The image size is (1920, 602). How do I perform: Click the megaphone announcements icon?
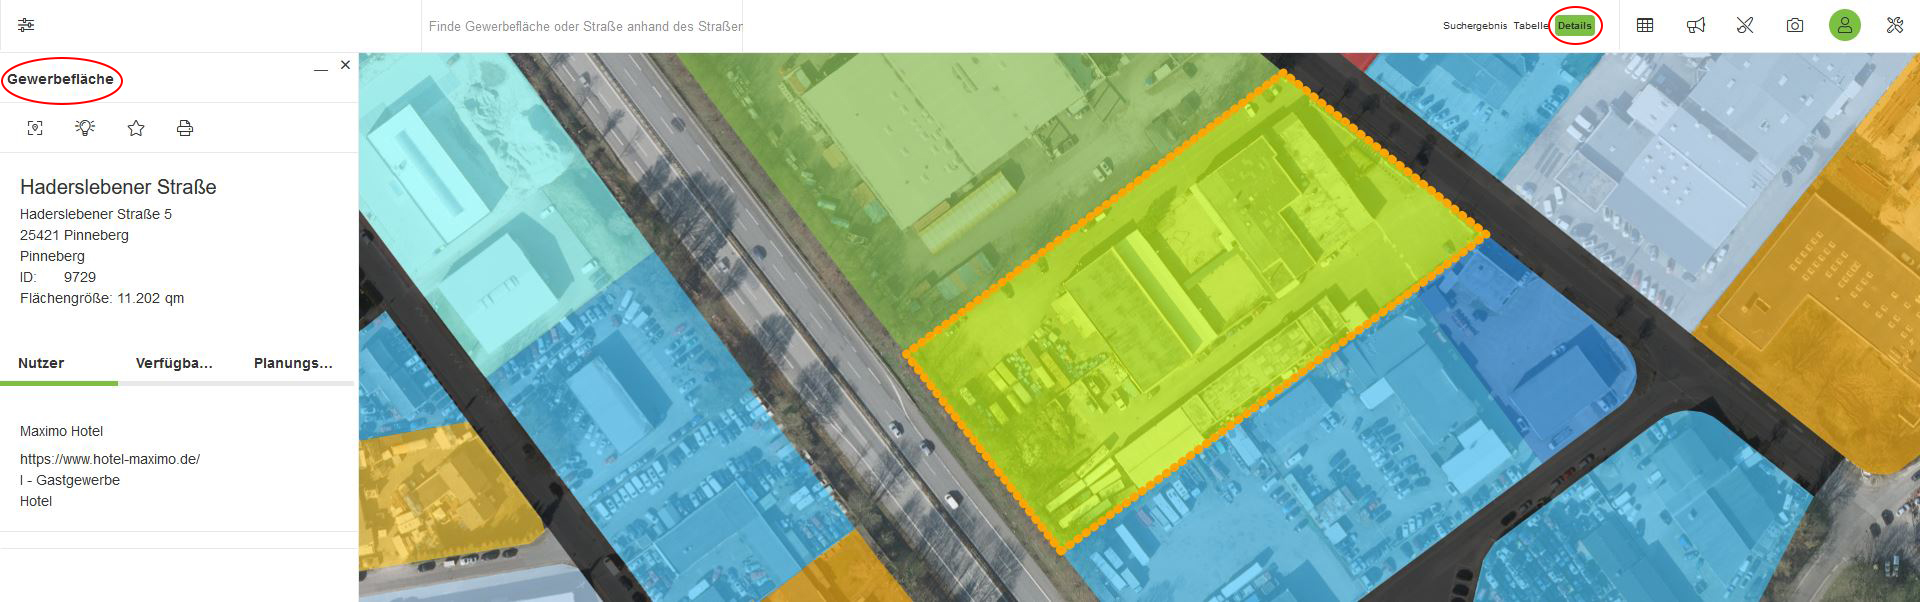pos(1696,25)
